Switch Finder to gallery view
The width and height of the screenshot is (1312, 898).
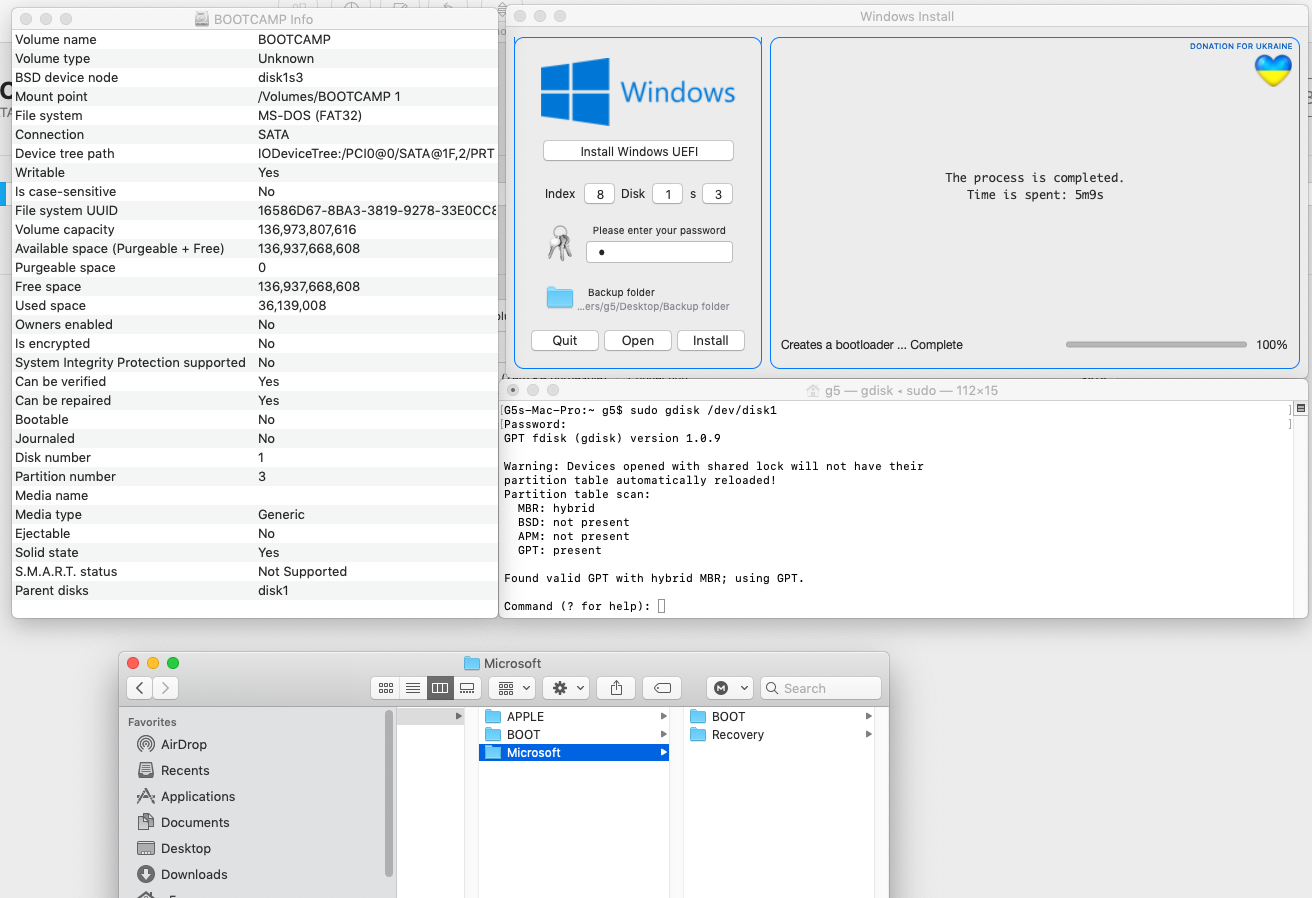pyautogui.click(x=467, y=688)
